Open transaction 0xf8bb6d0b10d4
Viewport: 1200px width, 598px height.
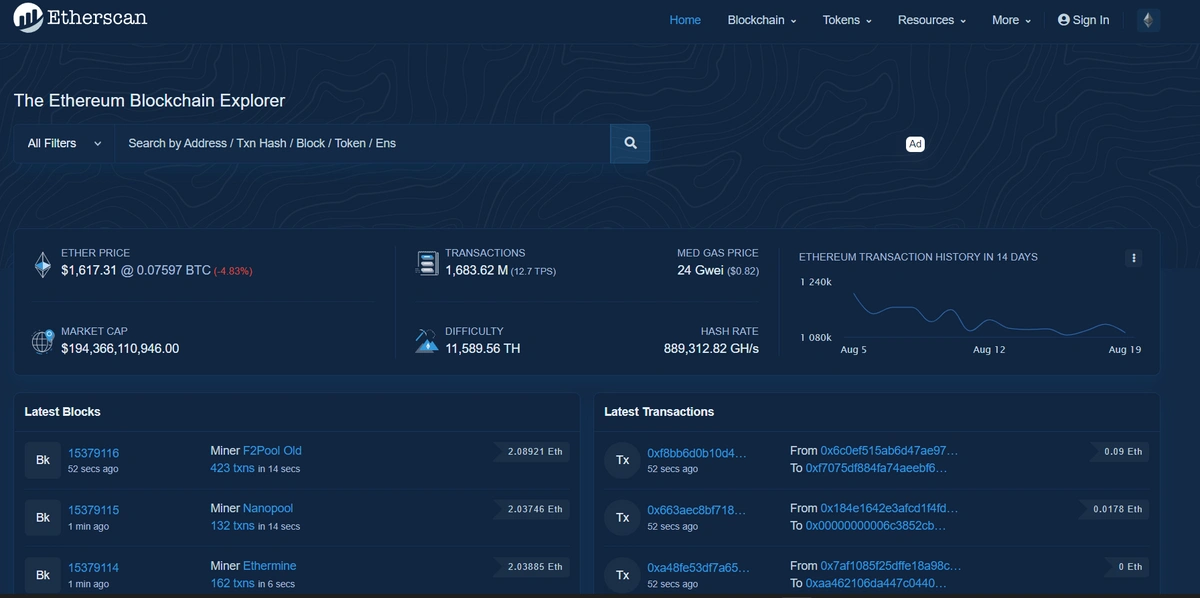click(x=696, y=453)
